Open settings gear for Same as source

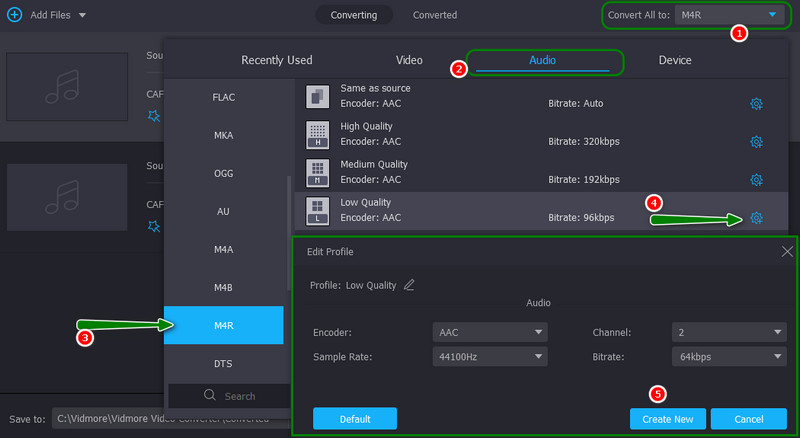756,103
